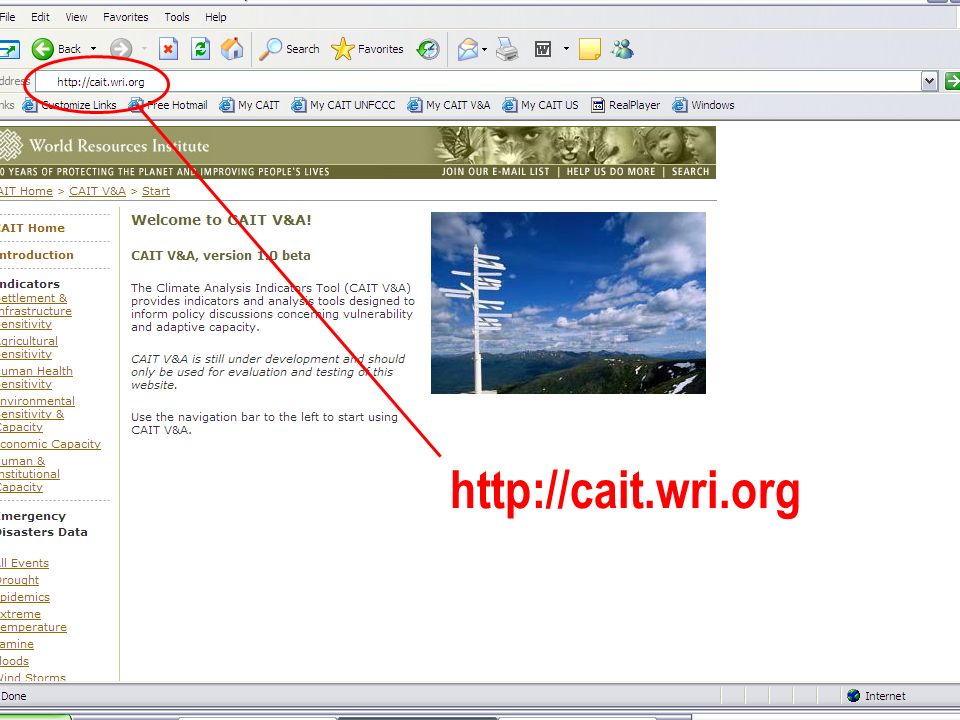Viewport: 960px width, 720px height.
Task: Click the Internet zone status icon
Action: click(853, 696)
